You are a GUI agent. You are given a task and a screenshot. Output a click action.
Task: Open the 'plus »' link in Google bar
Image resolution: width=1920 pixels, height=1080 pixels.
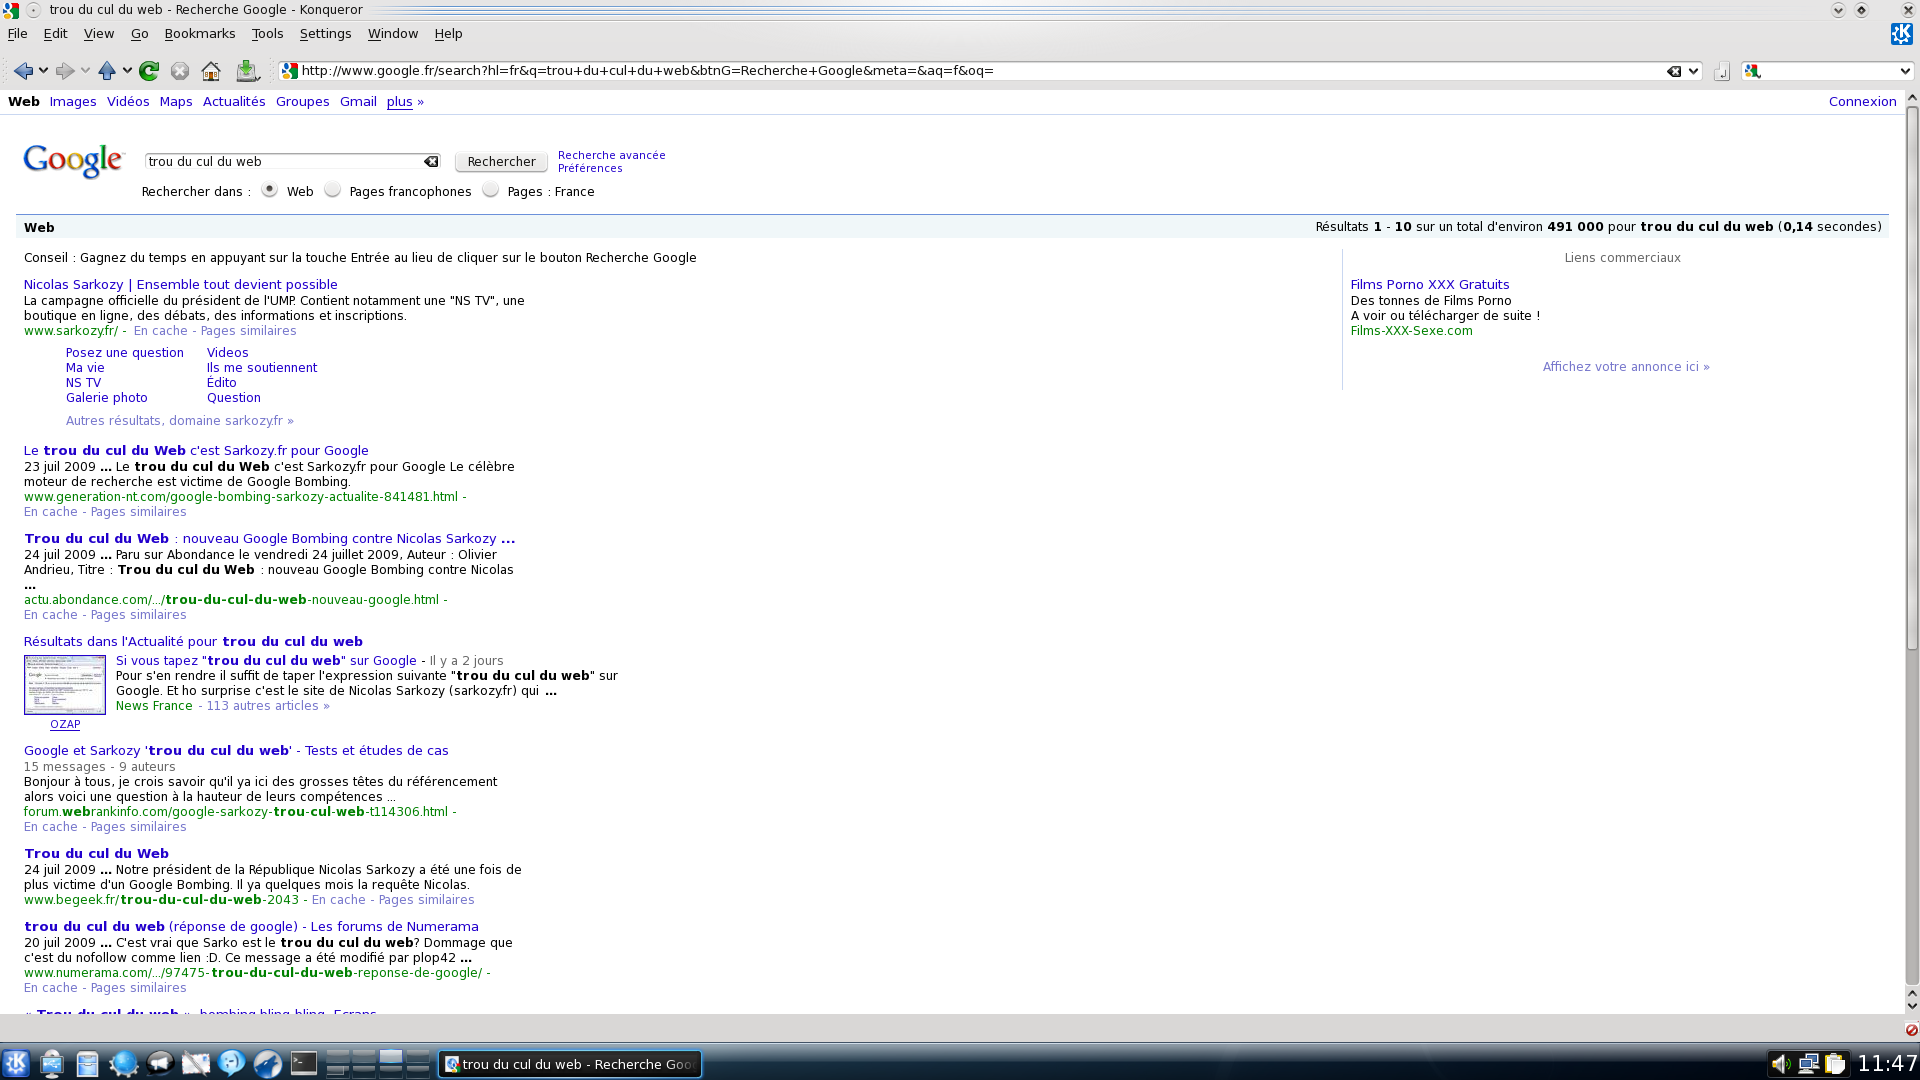click(x=405, y=102)
